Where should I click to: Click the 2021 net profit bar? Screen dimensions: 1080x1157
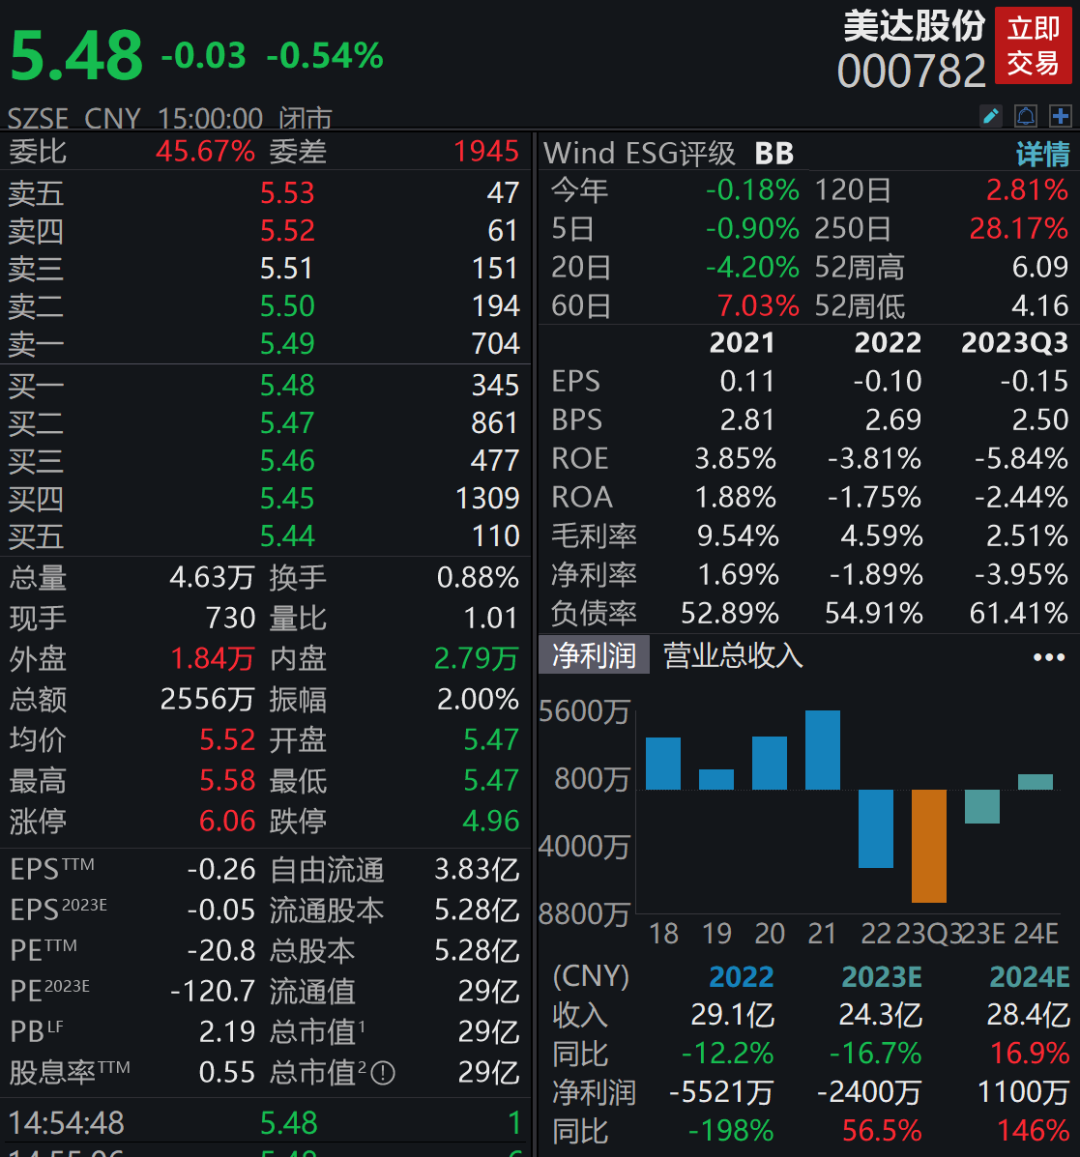tap(822, 750)
